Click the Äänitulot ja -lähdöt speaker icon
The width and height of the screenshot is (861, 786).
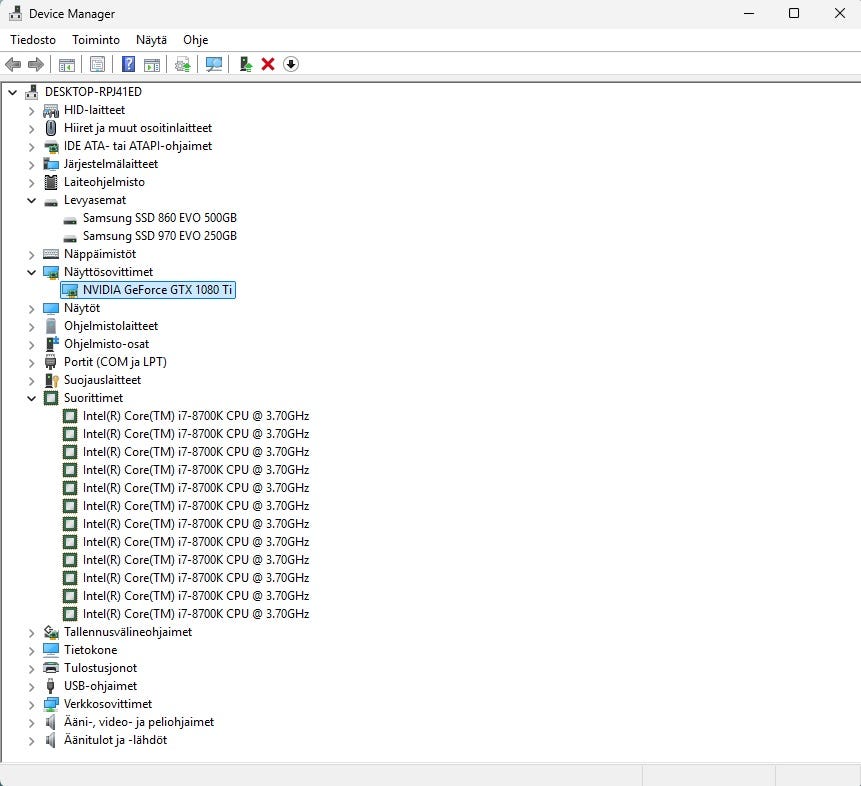point(51,740)
